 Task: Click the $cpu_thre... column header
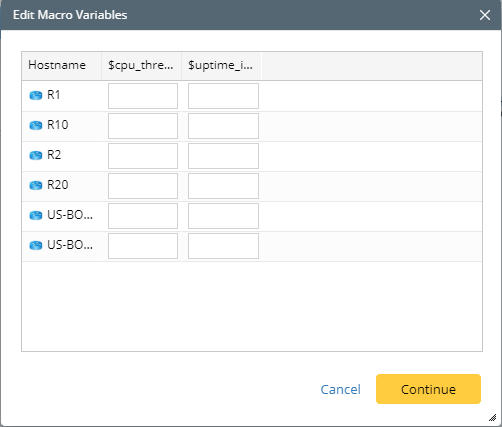141,66
